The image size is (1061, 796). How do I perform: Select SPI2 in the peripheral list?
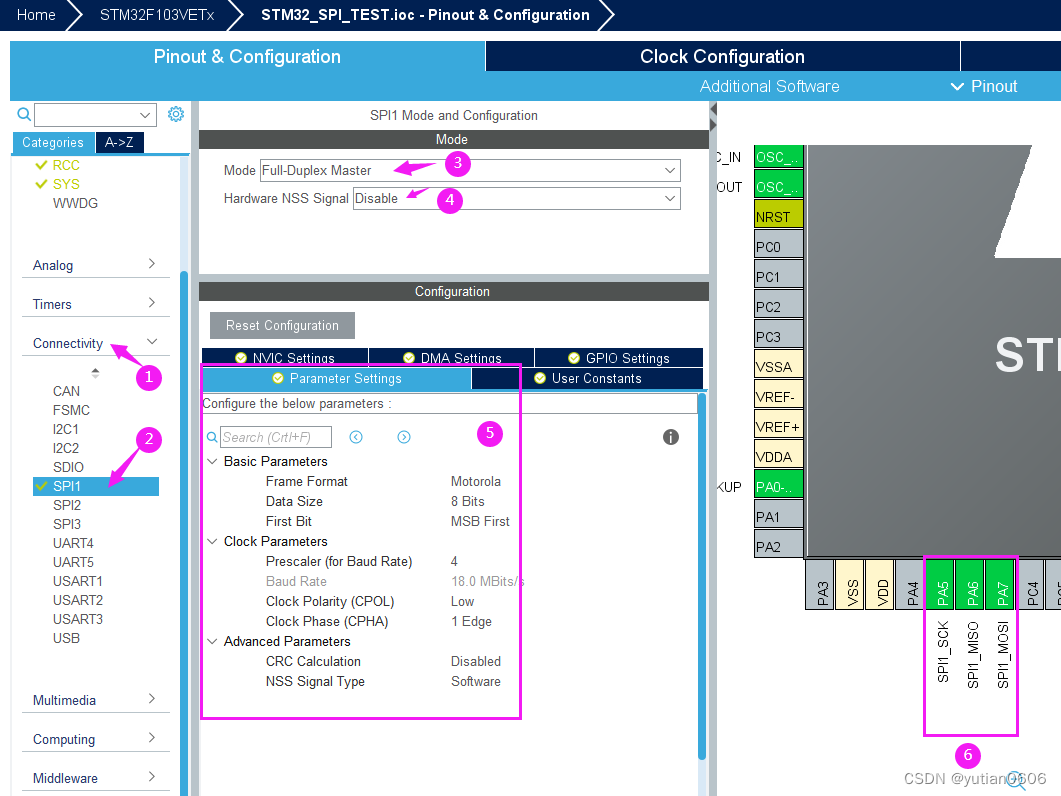67,505
